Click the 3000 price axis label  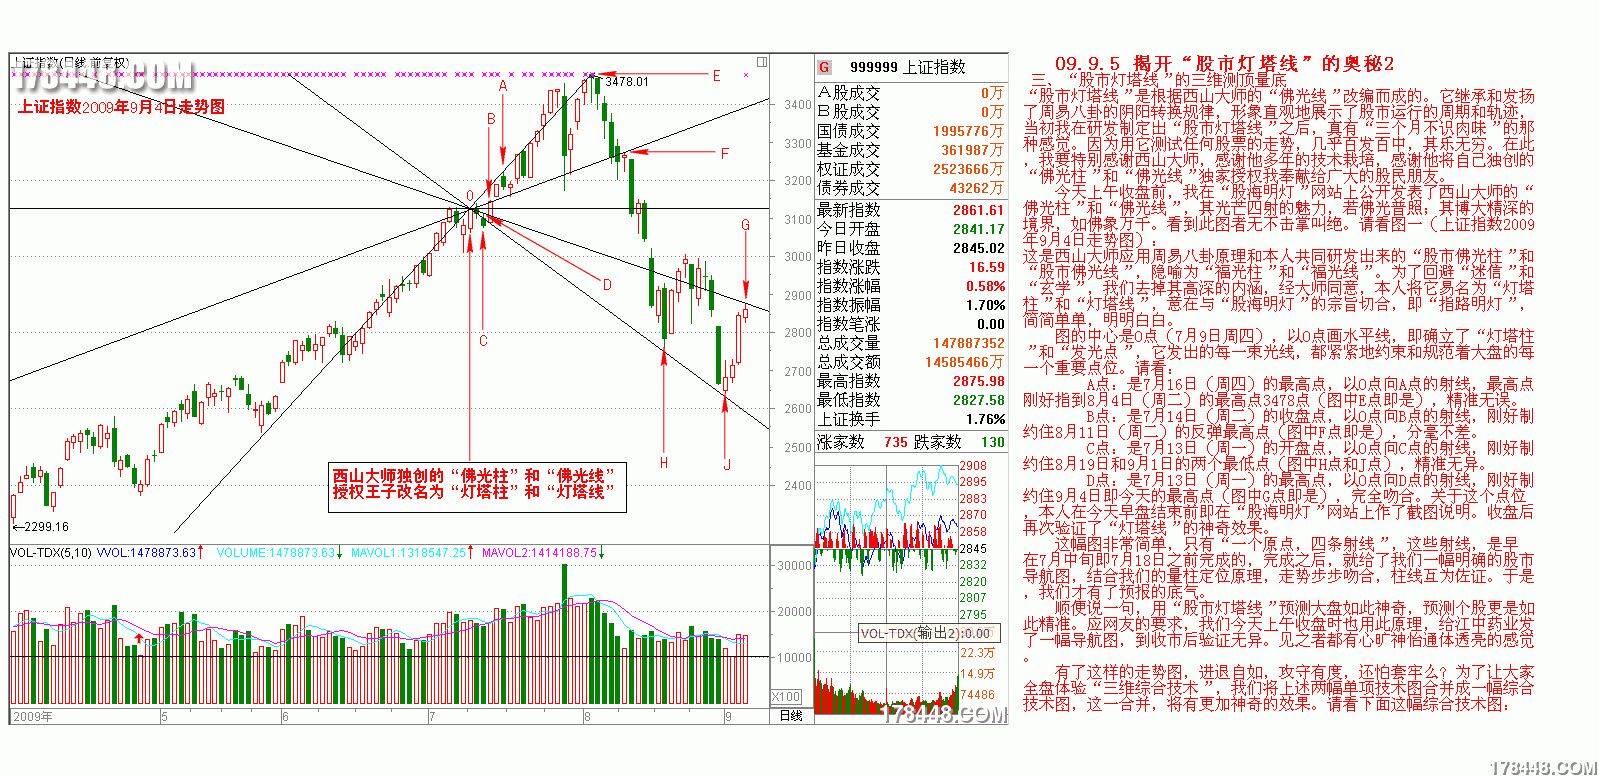(x=798, y=257)
